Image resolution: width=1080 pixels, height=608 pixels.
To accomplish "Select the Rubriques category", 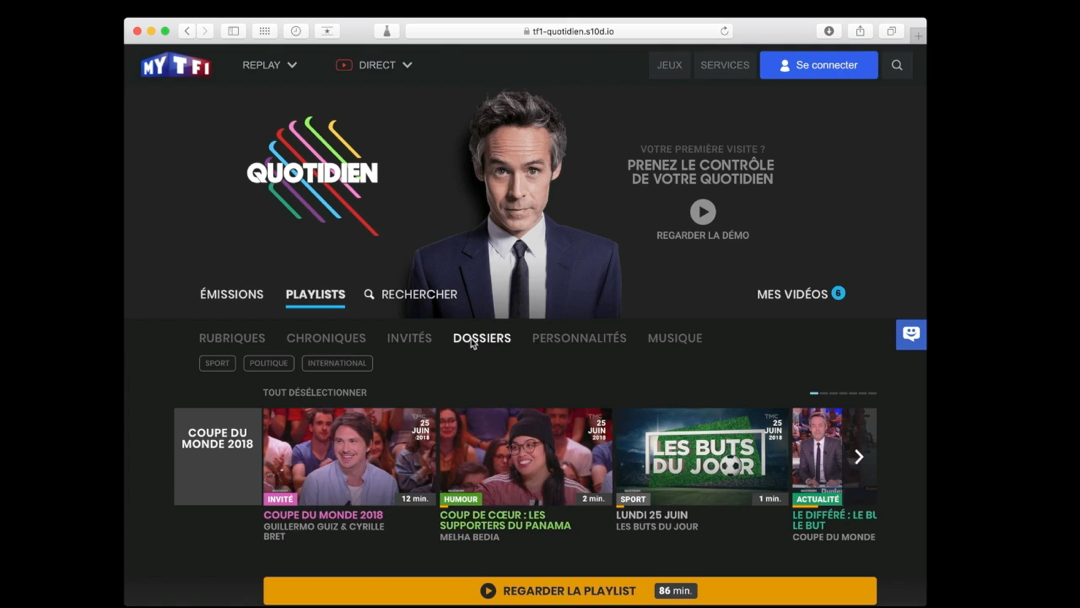I will tap(232, 338).
